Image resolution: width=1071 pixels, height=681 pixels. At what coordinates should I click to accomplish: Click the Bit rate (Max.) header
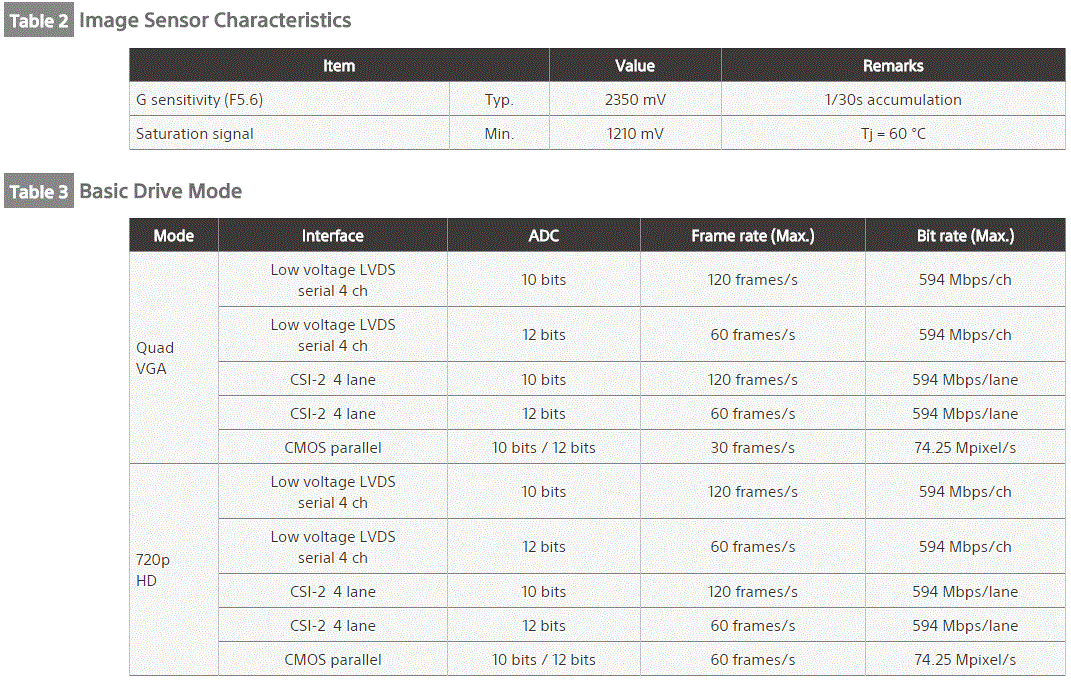[x=965, y=236]
